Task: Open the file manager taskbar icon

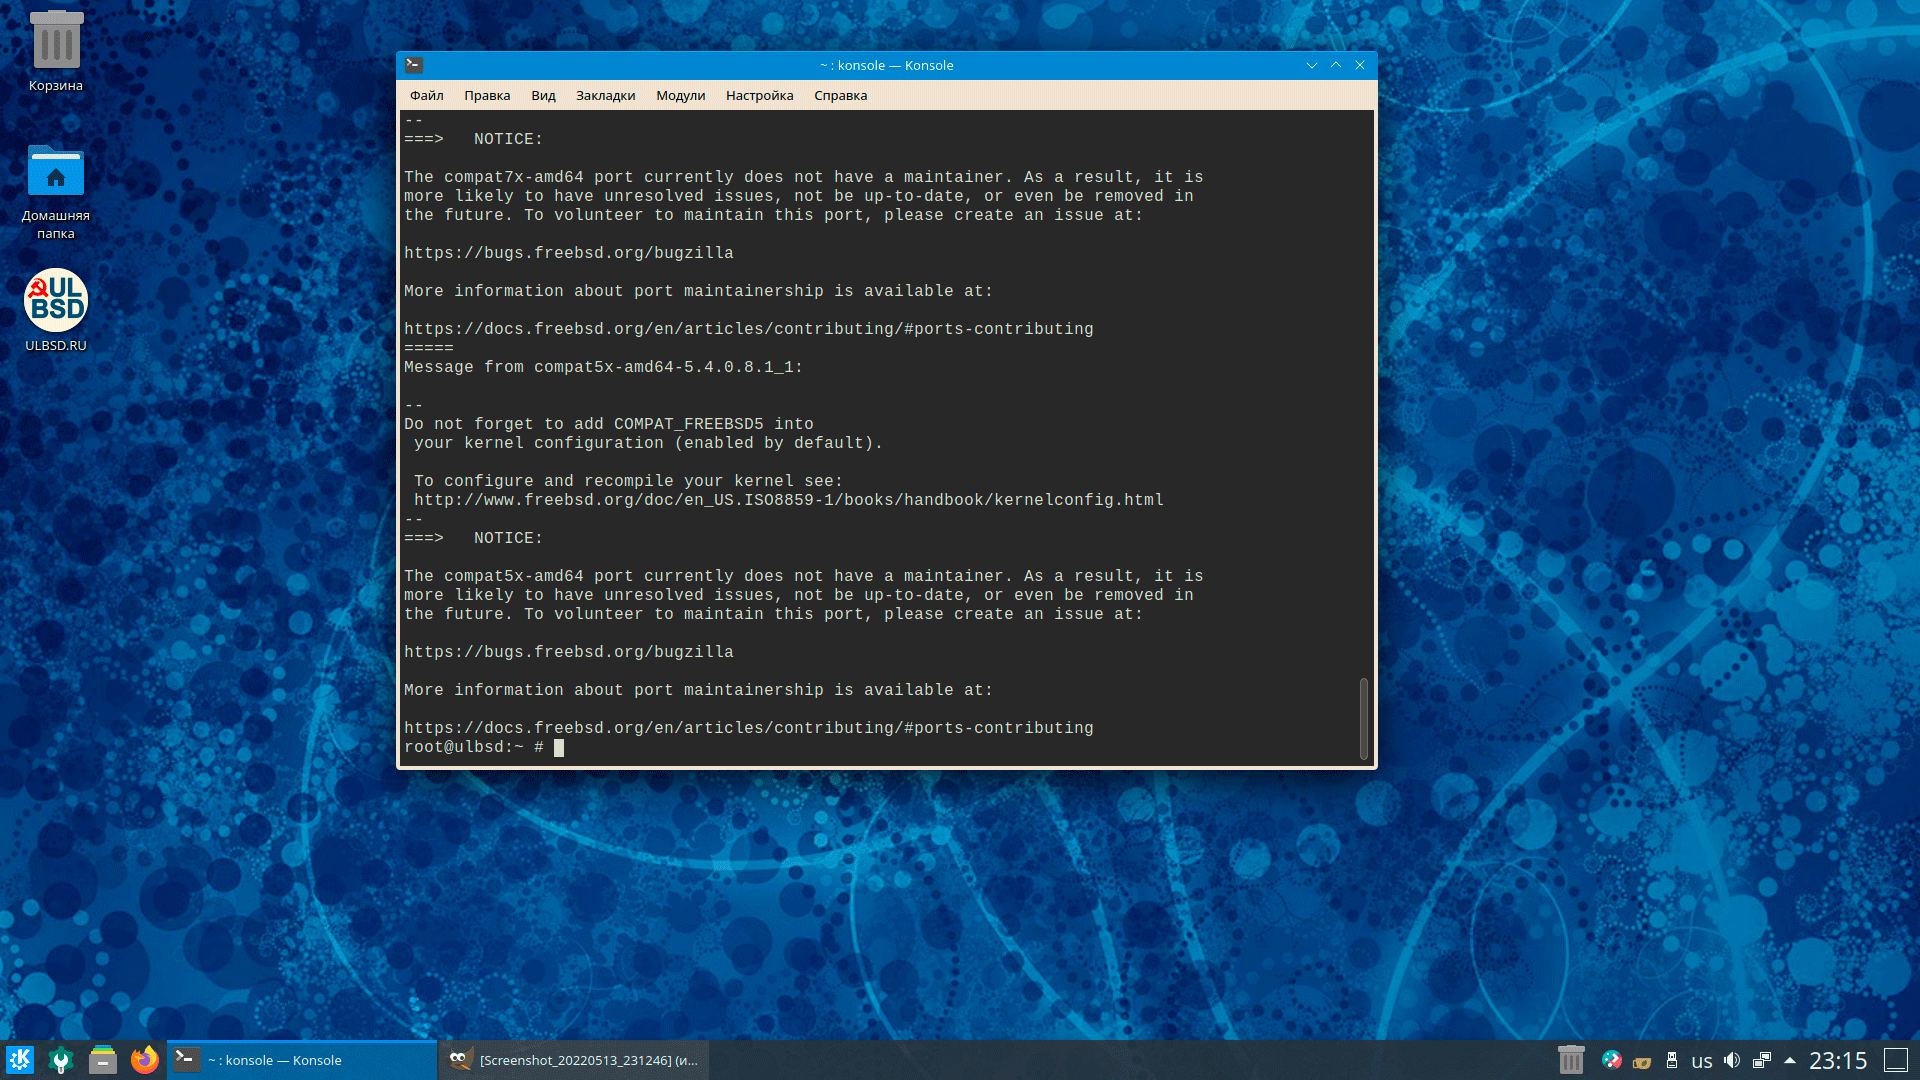Action: (103, 1060)
